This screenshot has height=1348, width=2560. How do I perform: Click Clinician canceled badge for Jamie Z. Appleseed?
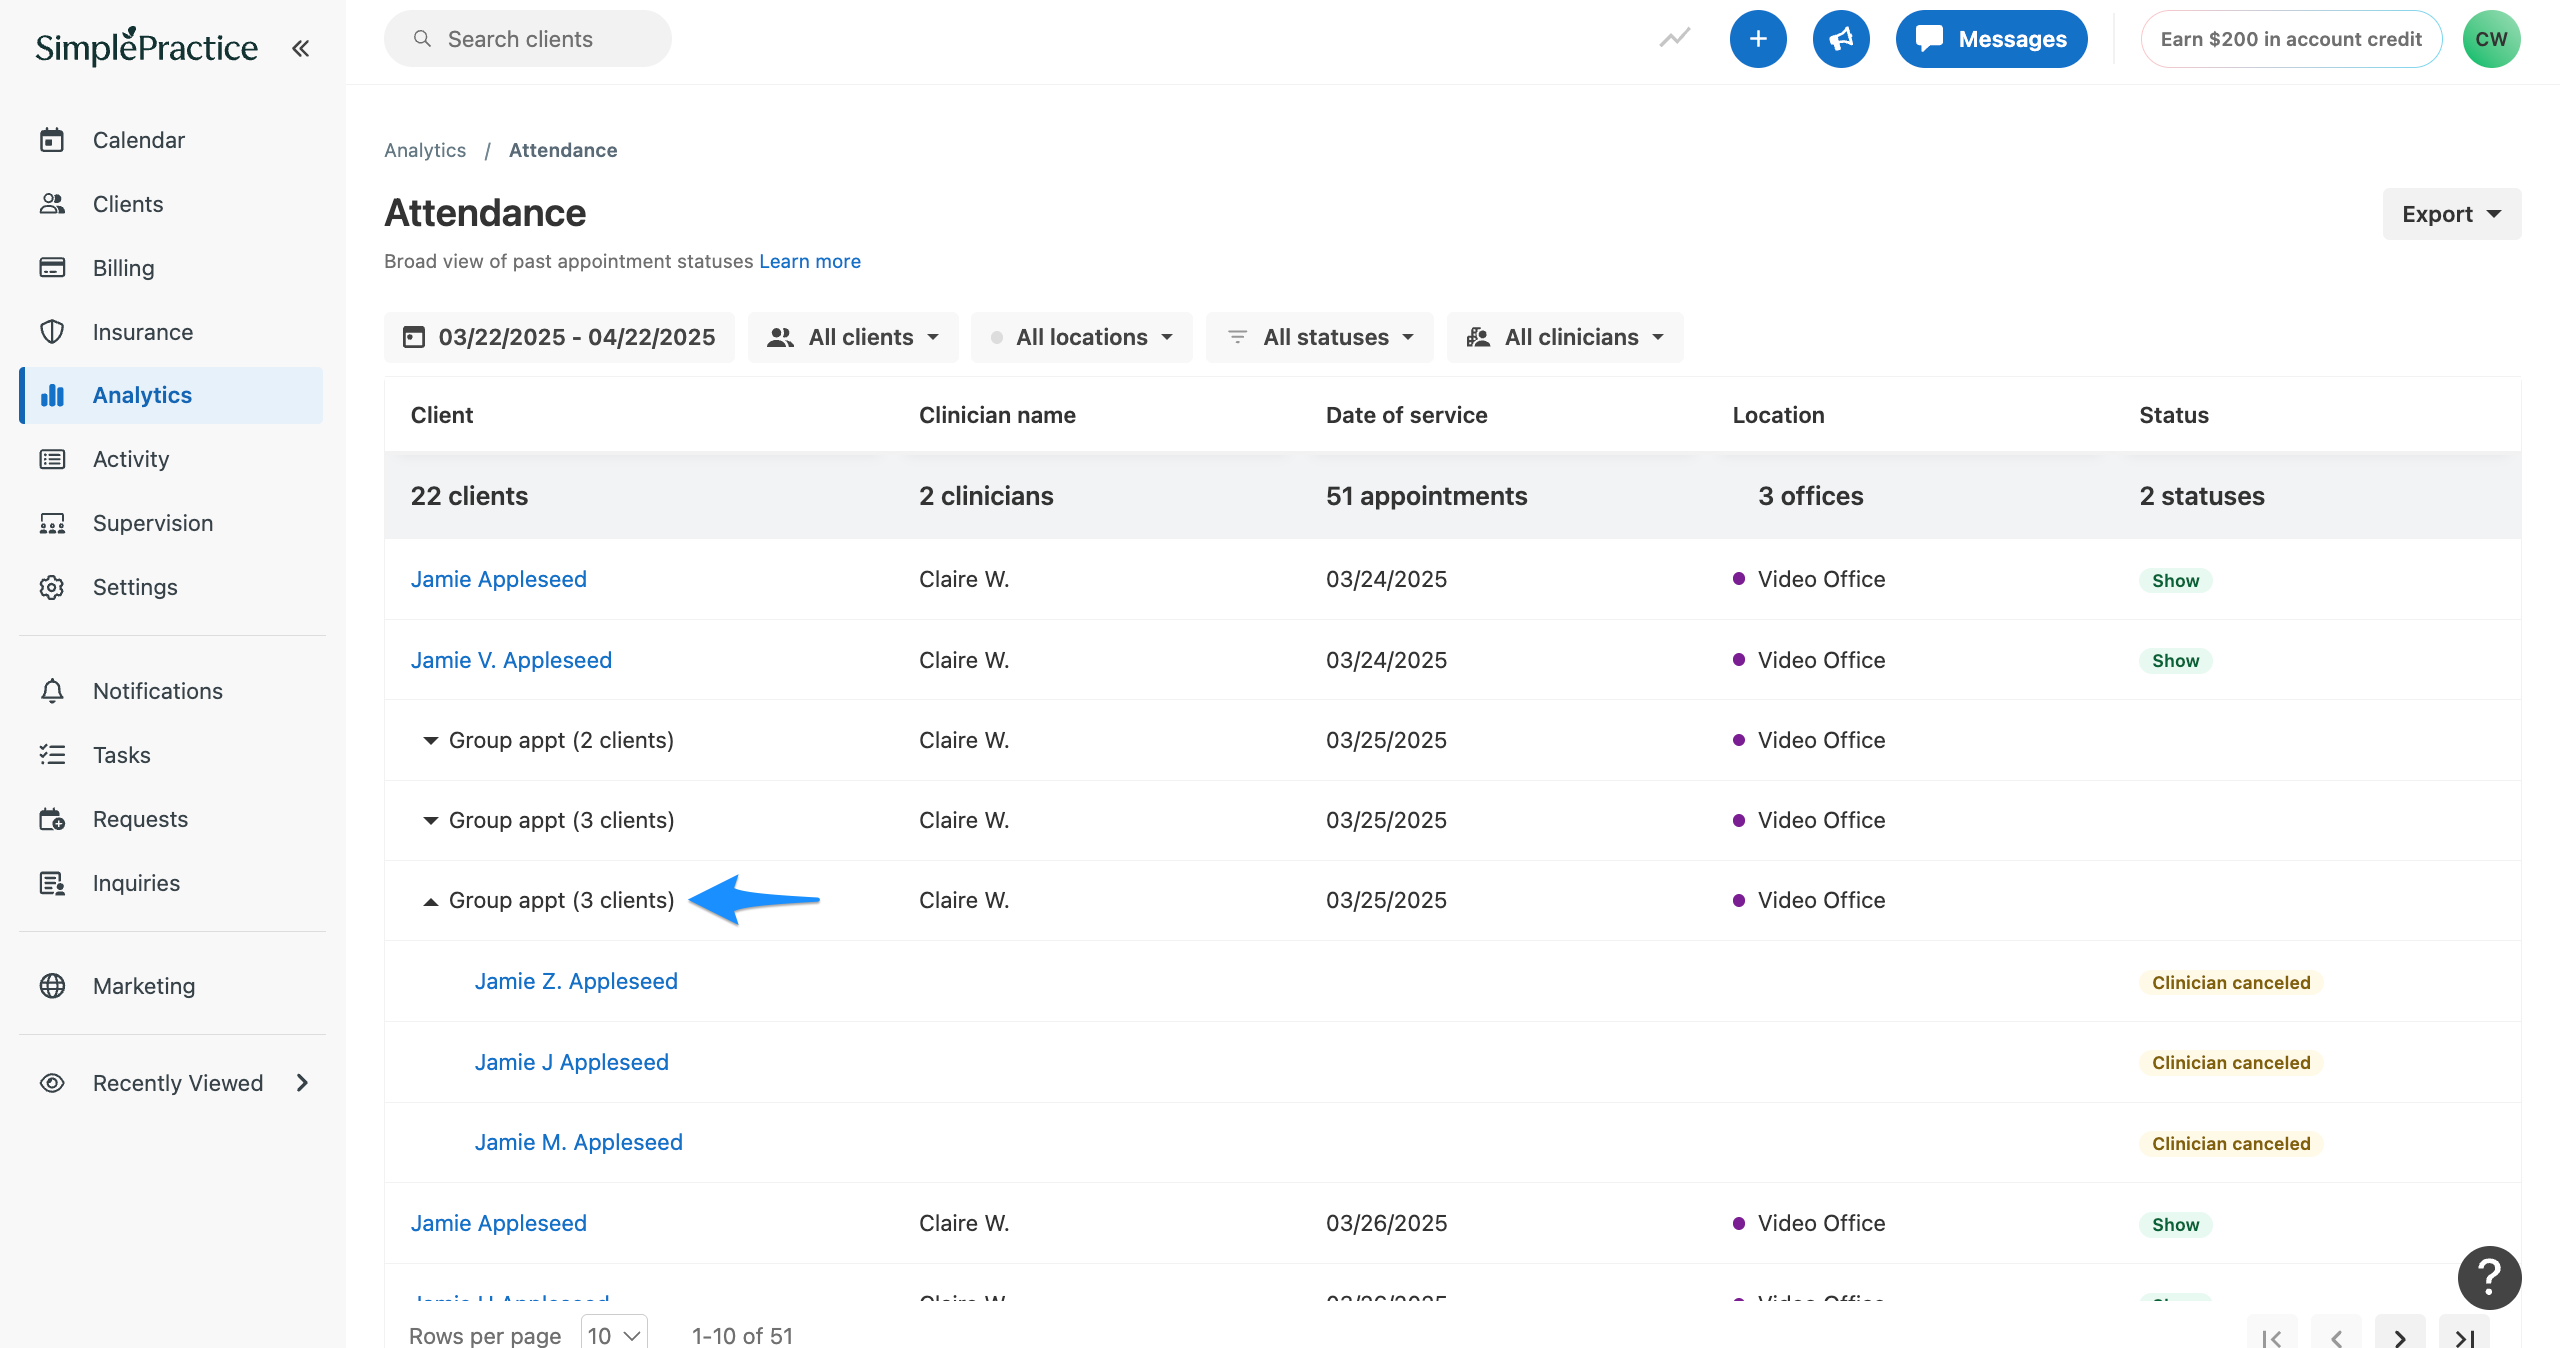click(x=2230, y=982)
